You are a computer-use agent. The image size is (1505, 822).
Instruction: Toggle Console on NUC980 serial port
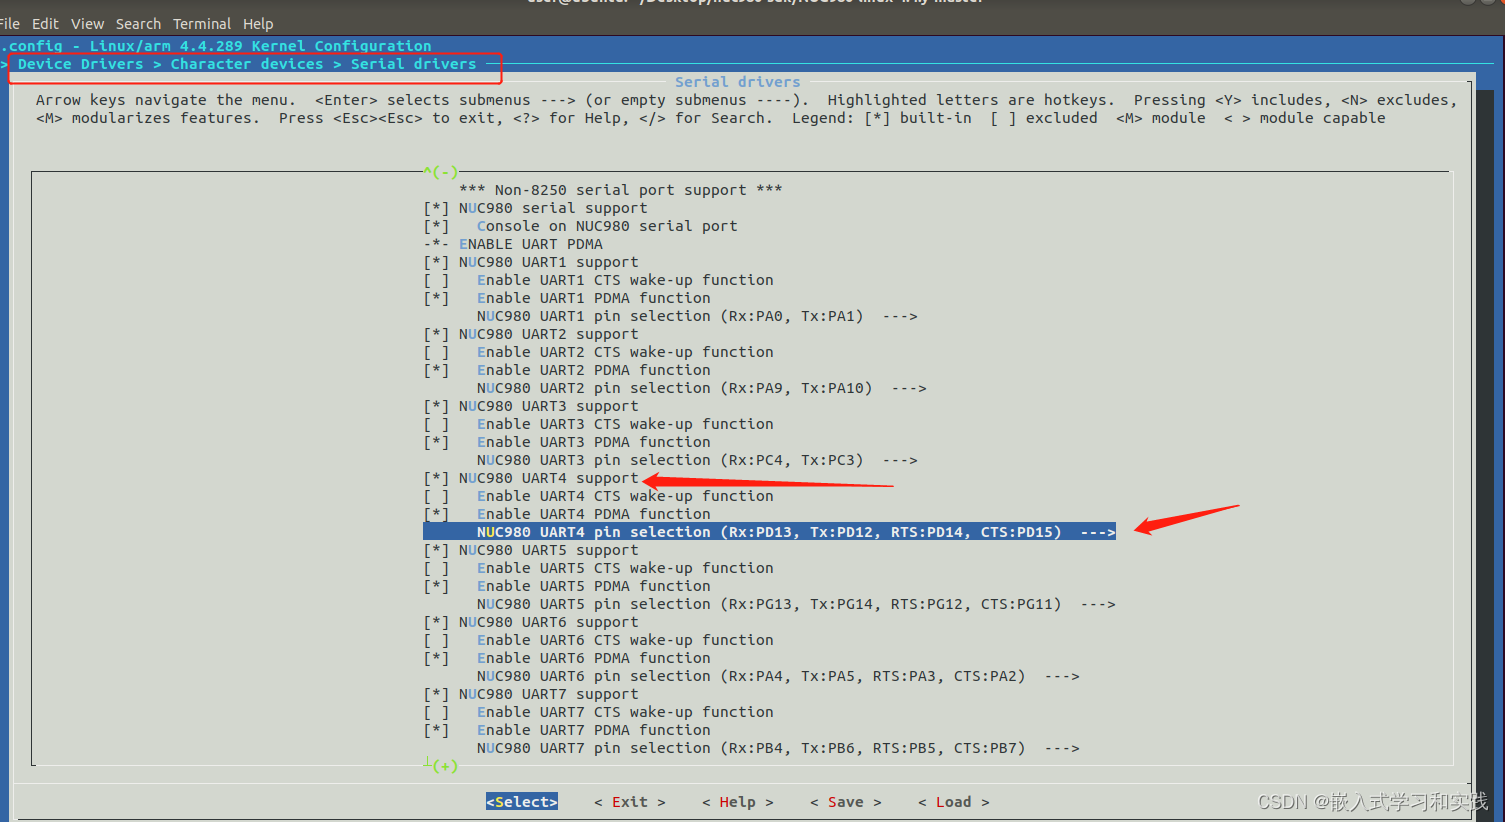(436, 226)
